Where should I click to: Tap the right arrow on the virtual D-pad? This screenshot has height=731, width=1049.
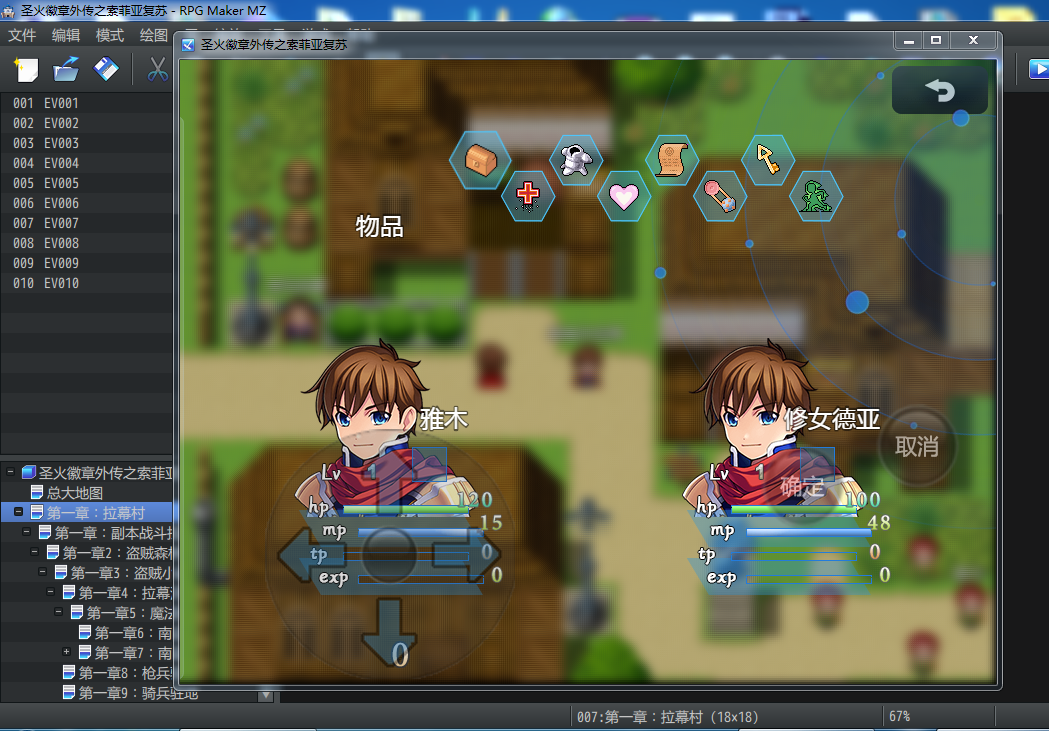(x=468, y=554)
